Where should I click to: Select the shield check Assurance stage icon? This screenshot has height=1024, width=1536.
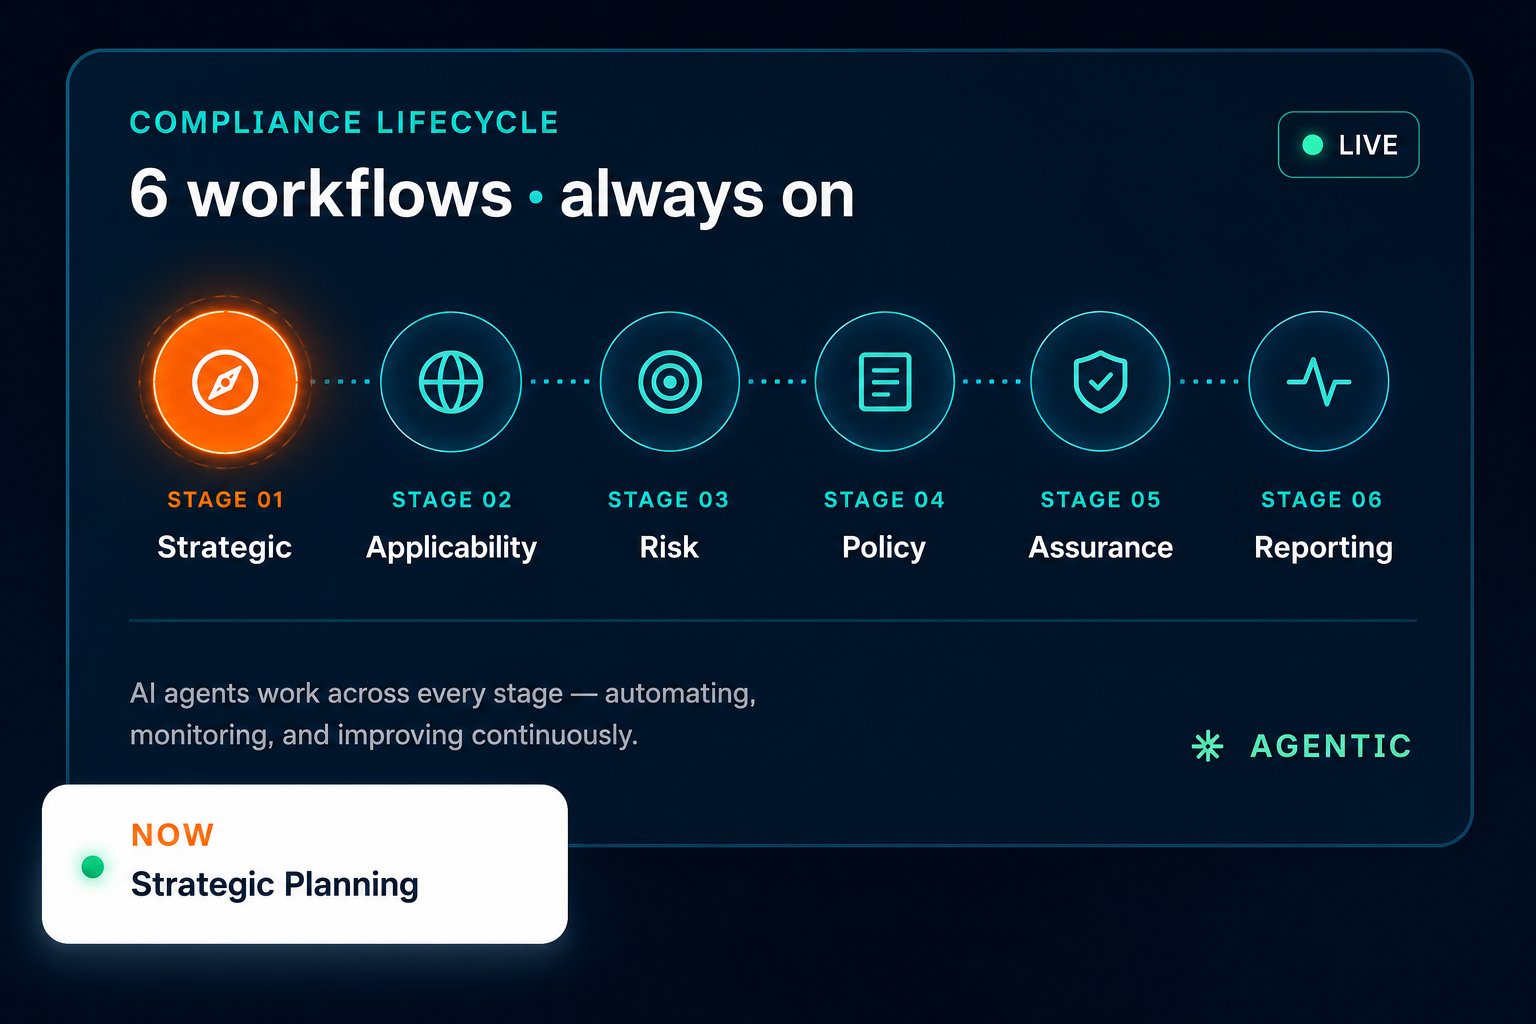point(1100,382)
